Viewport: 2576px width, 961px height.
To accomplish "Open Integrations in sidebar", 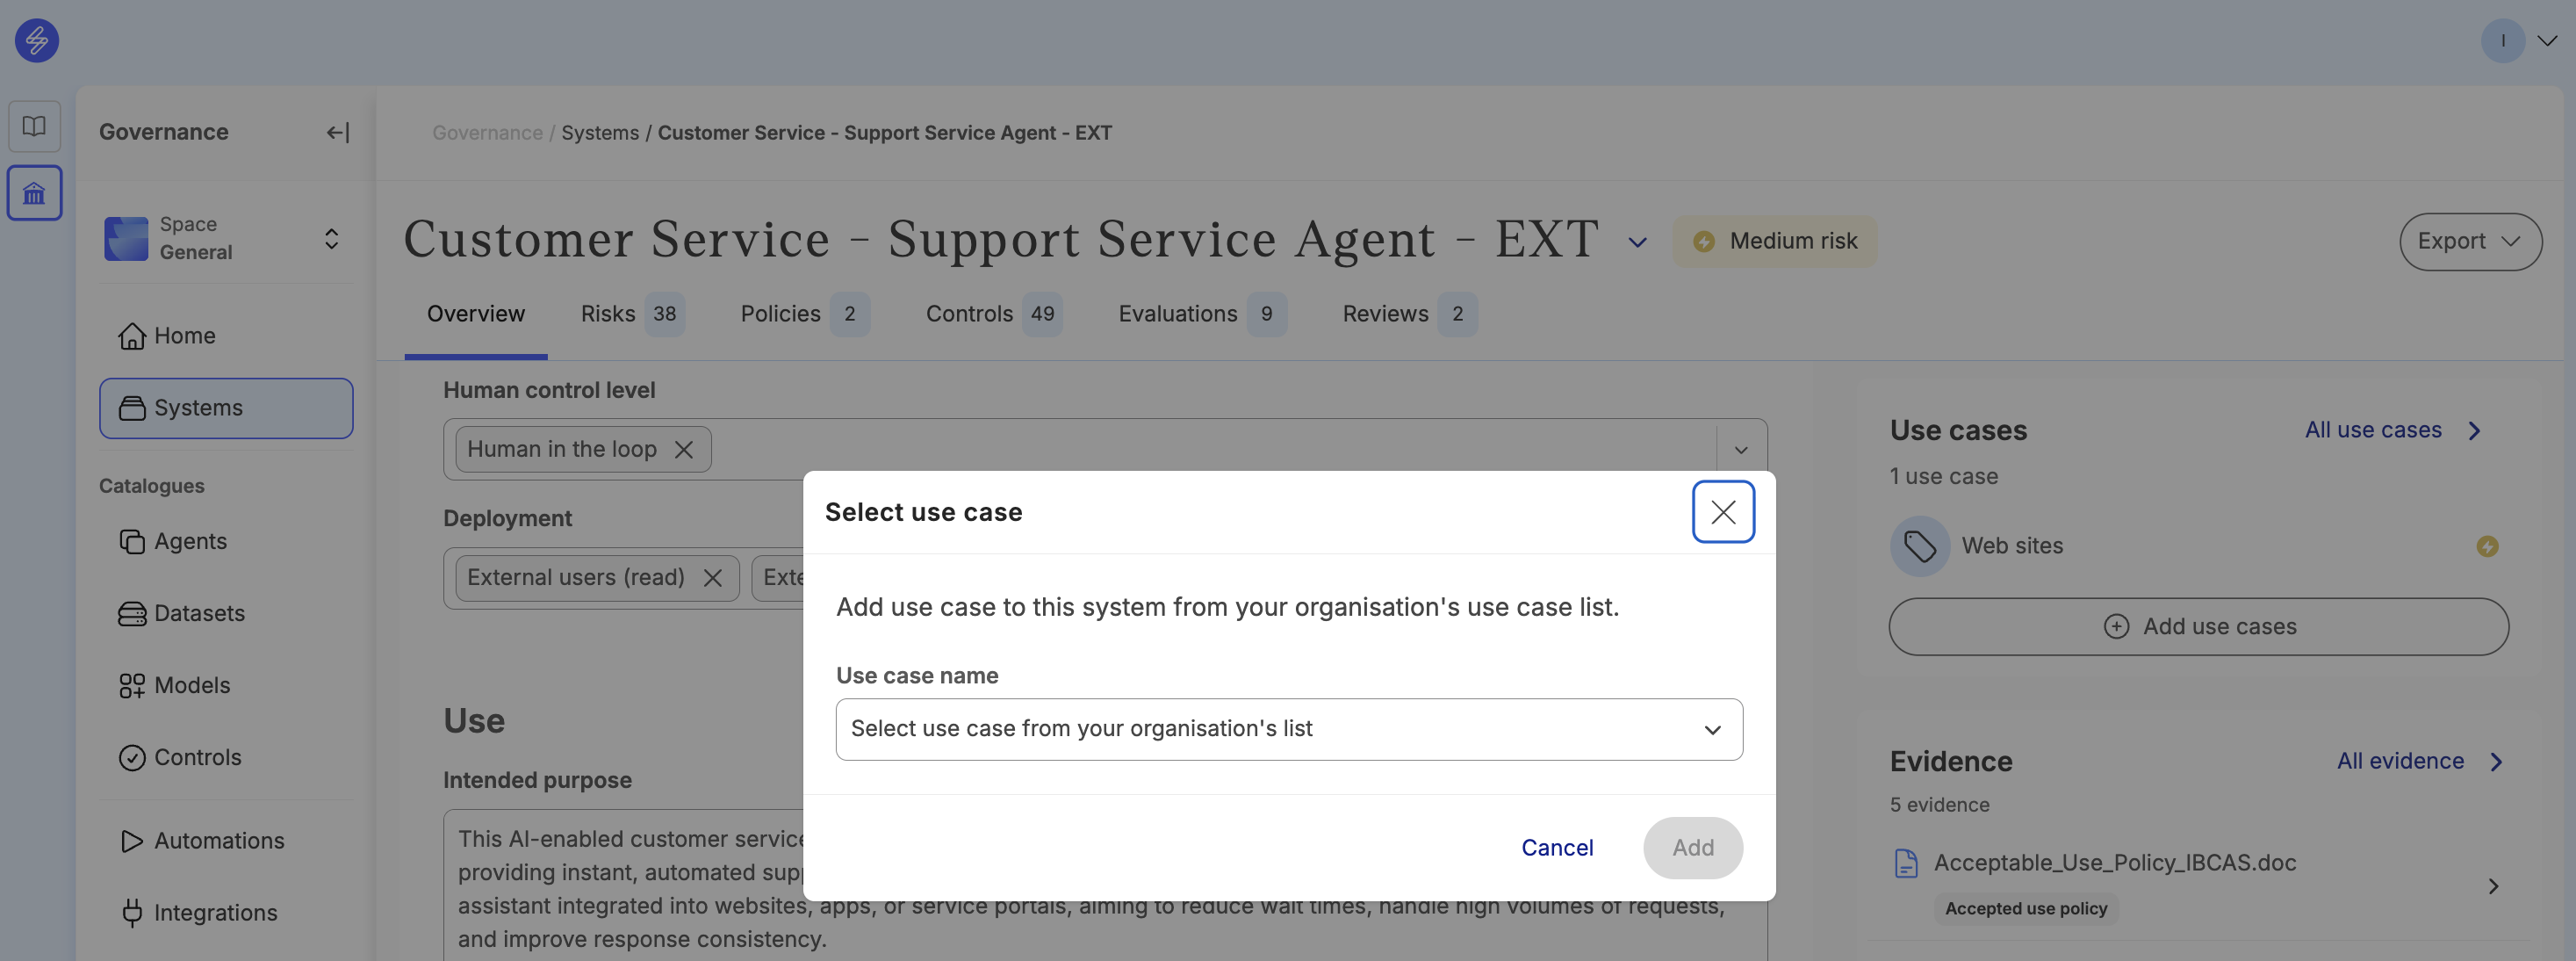I will tap(226, 913).
